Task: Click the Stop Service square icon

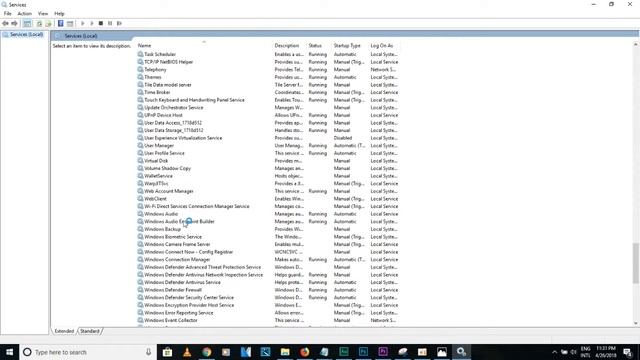Action: point(101,23)
